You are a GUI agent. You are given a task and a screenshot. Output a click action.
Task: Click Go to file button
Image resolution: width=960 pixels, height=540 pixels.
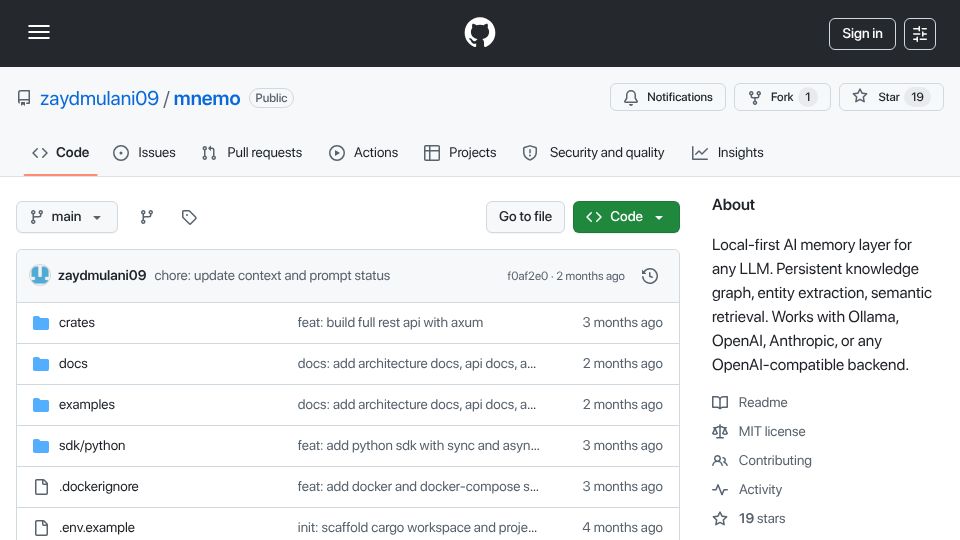[x=525, y=217]
